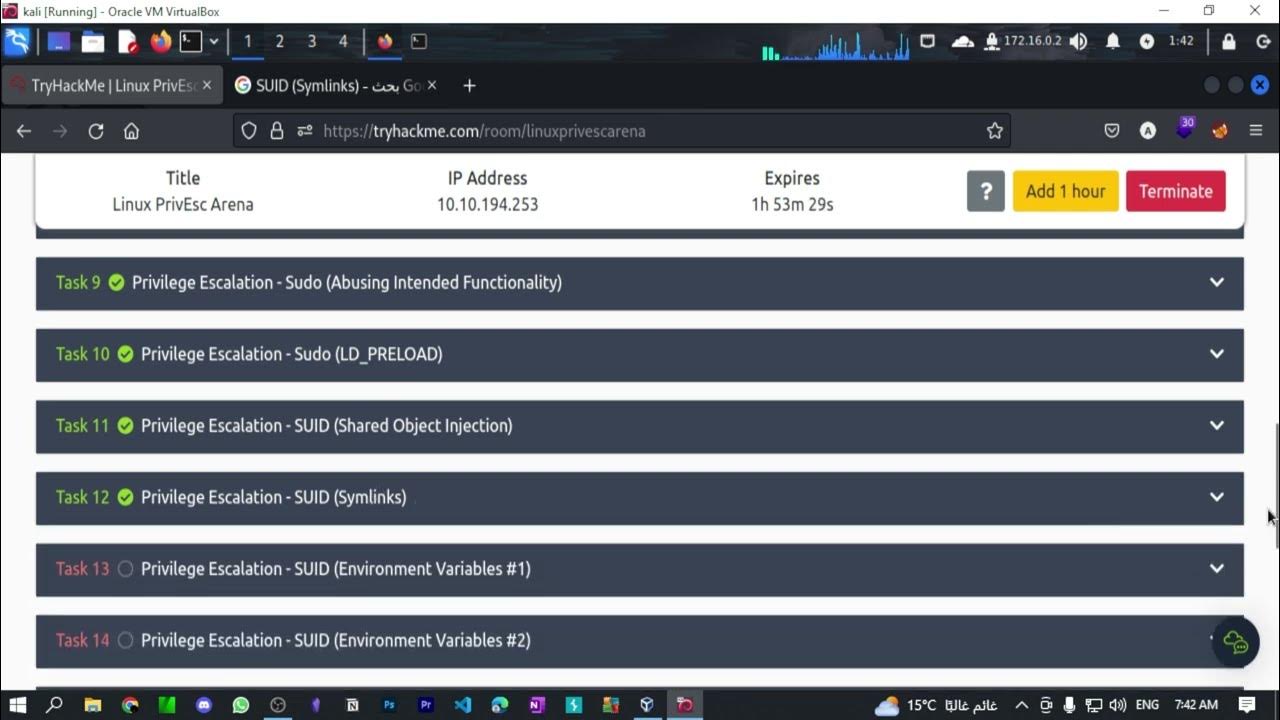The image size is (1280, 720).
Task: Click the site padlock security icon
Action: click(x=277, y=131)
